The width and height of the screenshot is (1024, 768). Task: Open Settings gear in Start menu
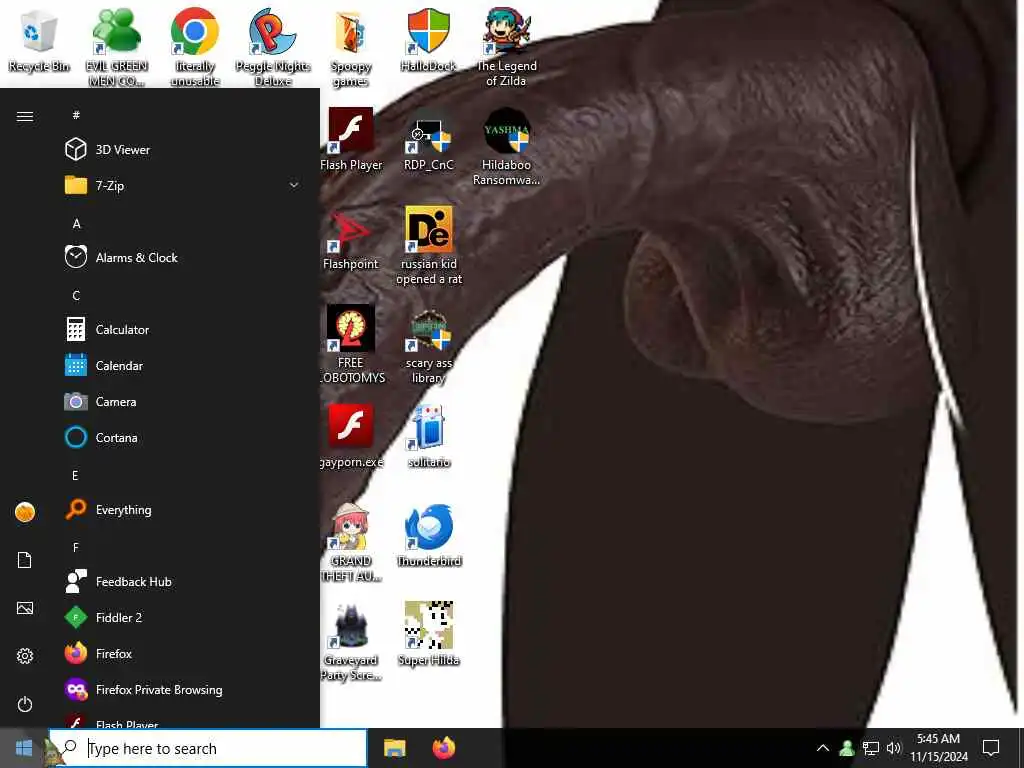pos(25,656)
